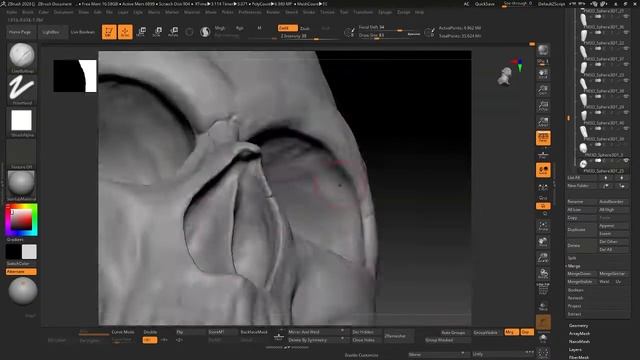This screenshot has height=360, width=640.
Task: Open the Document menu
Action: pyautogui.click(x=64, y=12)
